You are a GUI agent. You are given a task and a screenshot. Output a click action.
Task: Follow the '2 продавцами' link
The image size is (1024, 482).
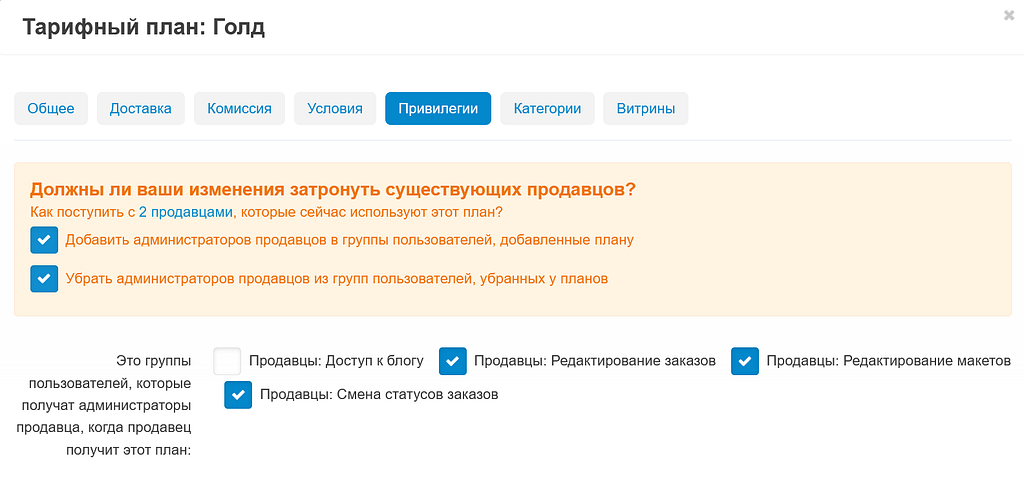click(x=192, y=212)
